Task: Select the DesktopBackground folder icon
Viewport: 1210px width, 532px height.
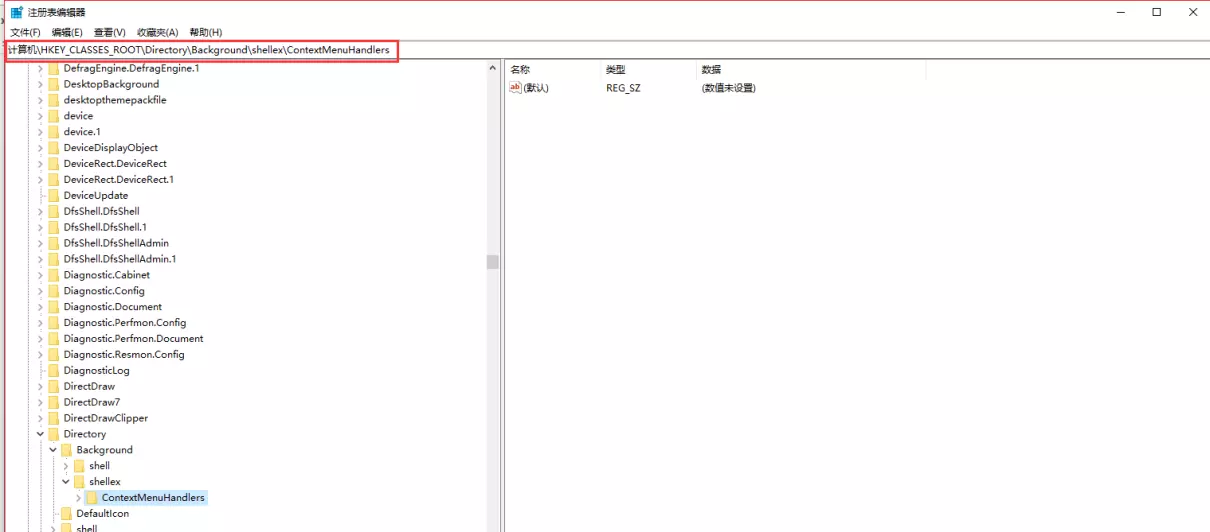Action: (54, 84)
